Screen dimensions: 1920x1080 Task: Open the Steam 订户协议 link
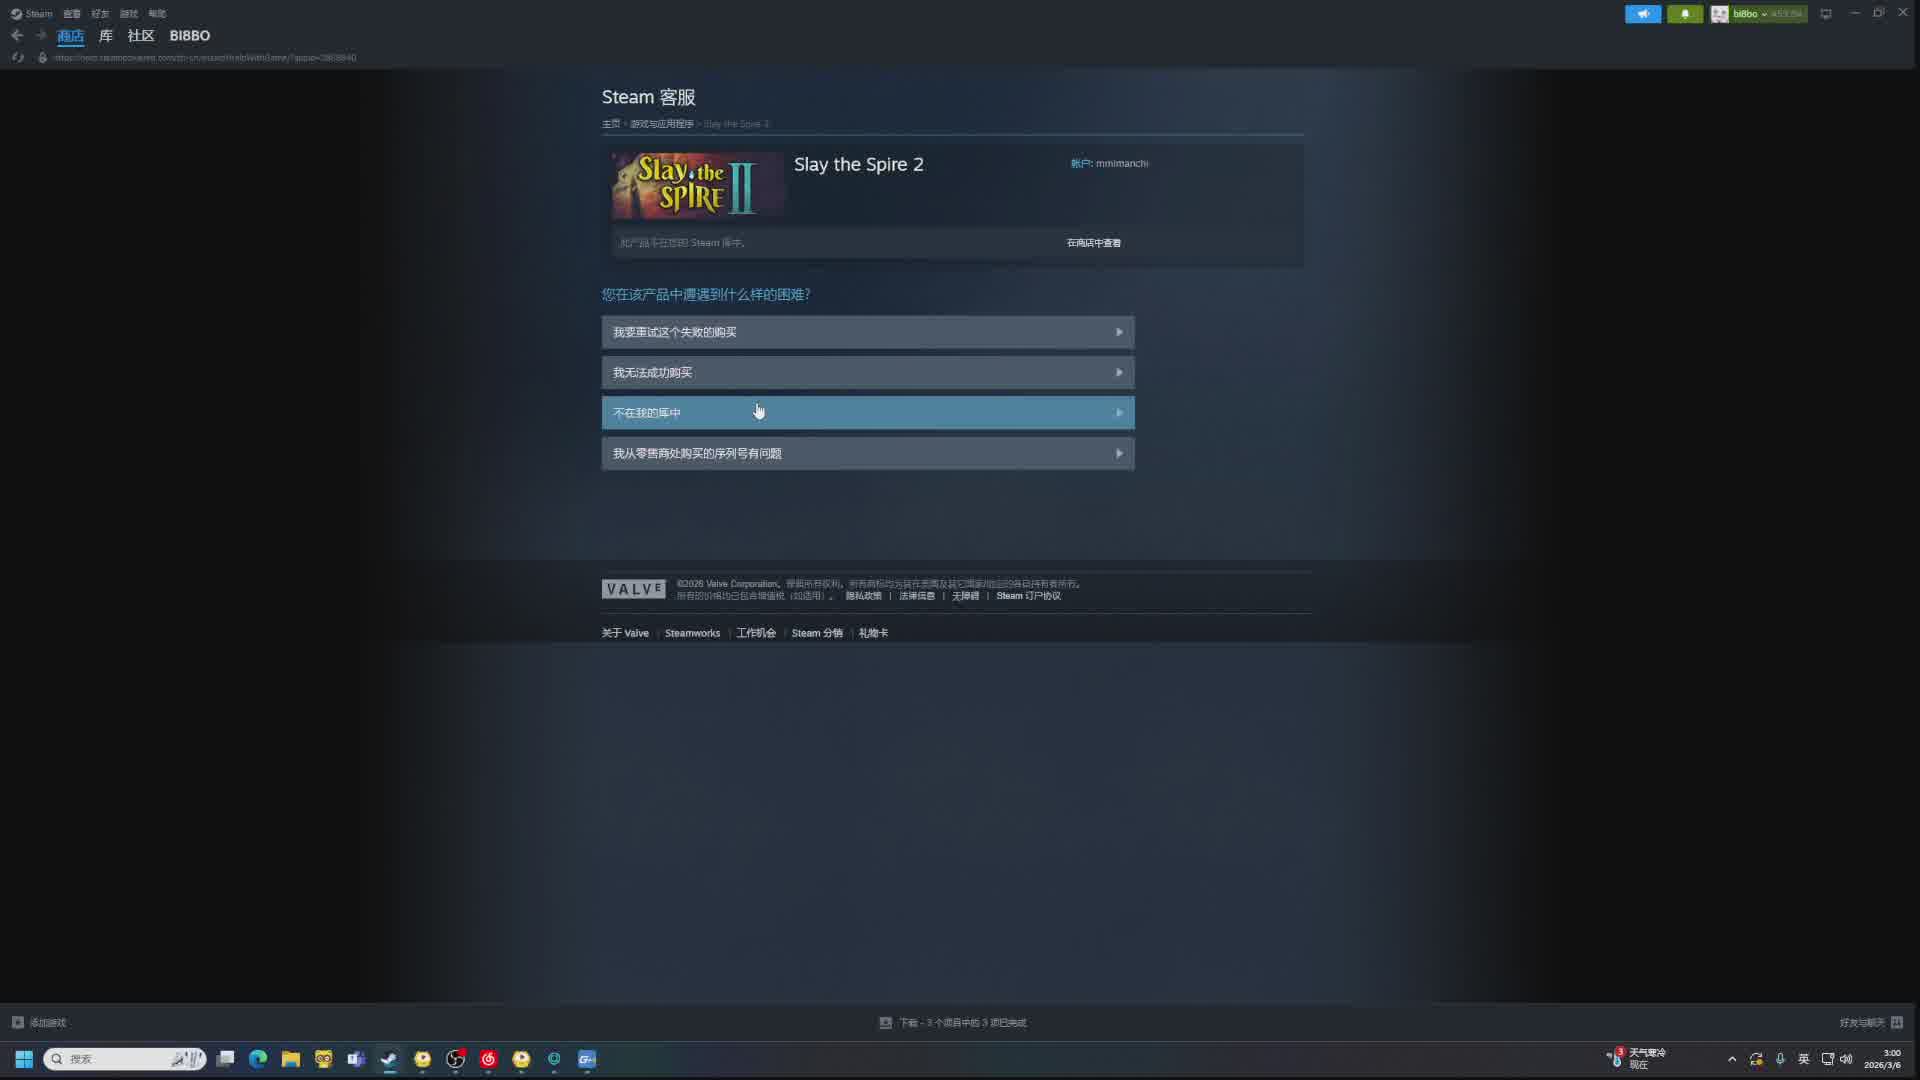(x=1028, y=596)
